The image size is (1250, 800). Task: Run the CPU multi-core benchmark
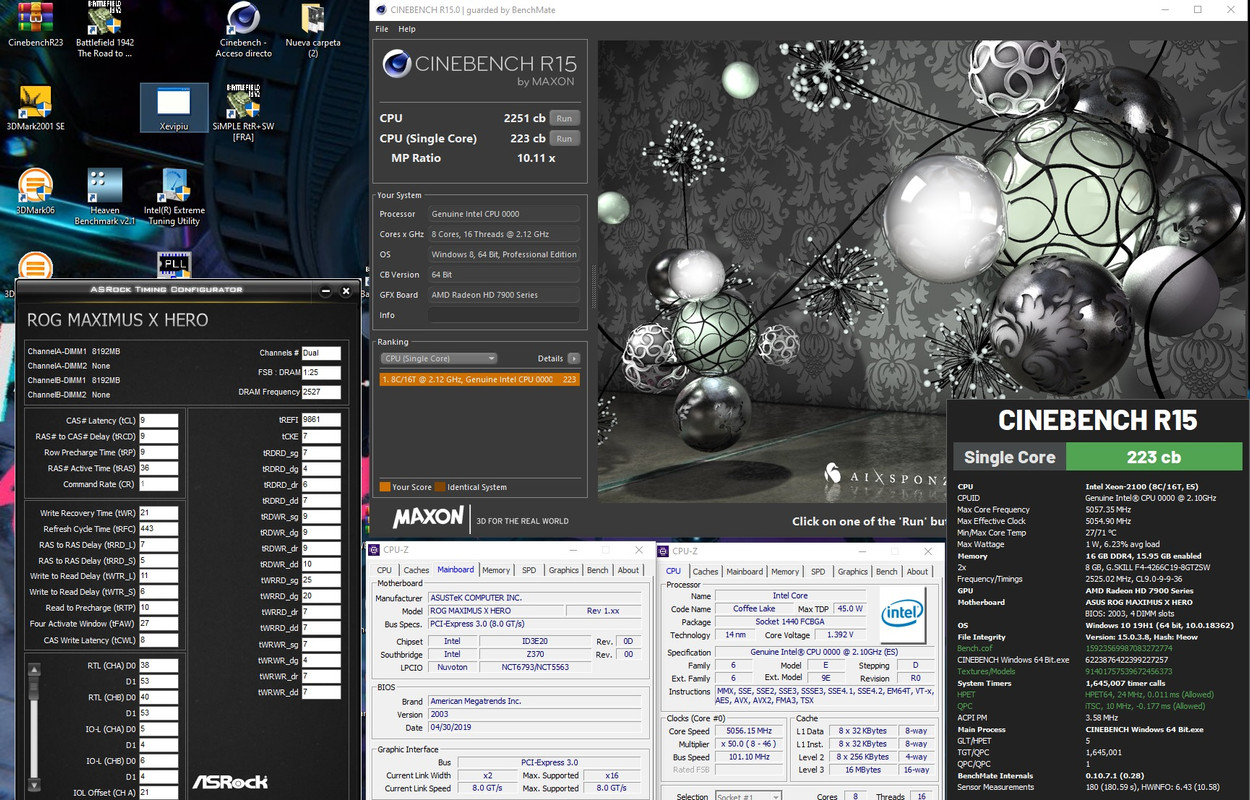tap(564, 118)
